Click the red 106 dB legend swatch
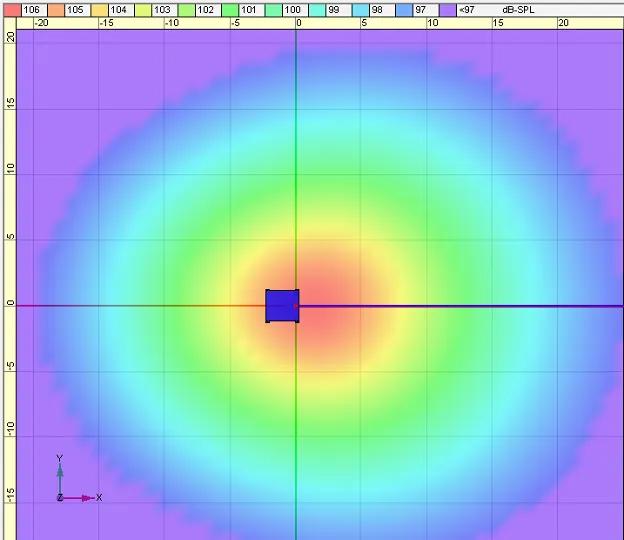Image resolution: width=624 pixels, height=540 pixels. coord(12,9)
